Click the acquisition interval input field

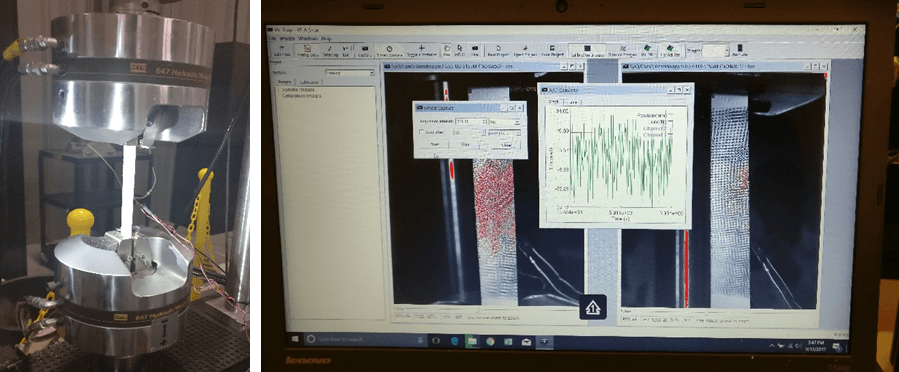470,122
